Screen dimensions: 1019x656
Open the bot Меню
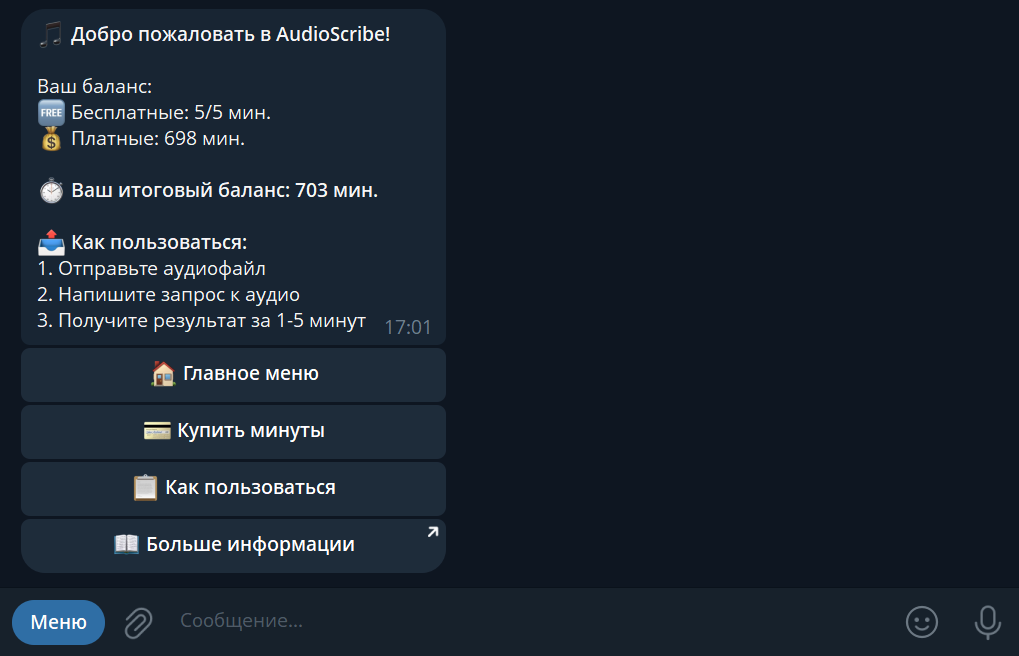(57, 621)
